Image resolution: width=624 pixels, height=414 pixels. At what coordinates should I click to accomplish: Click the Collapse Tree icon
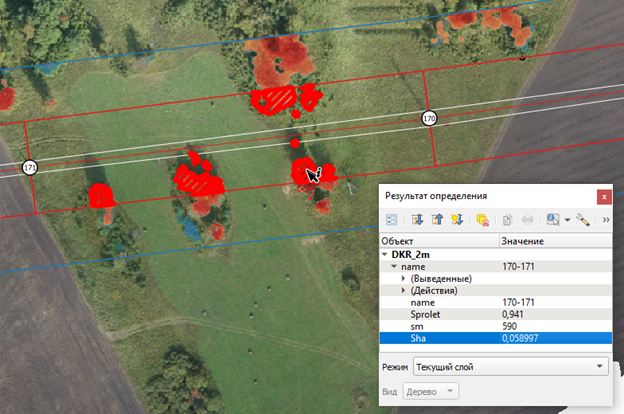[437, 220]
